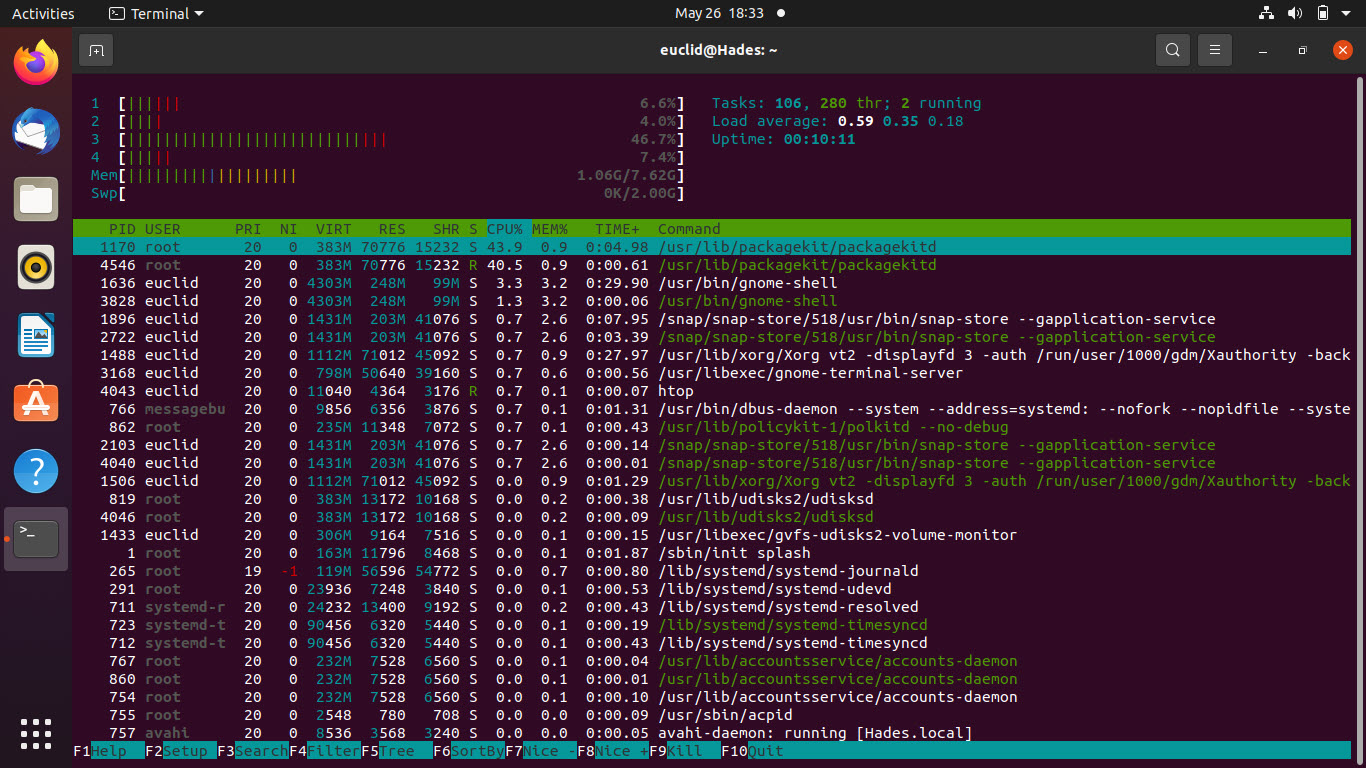This screenshot has width=1366, height=768.
Task: Click the PID column header
Action: click(x=122, y=229)
